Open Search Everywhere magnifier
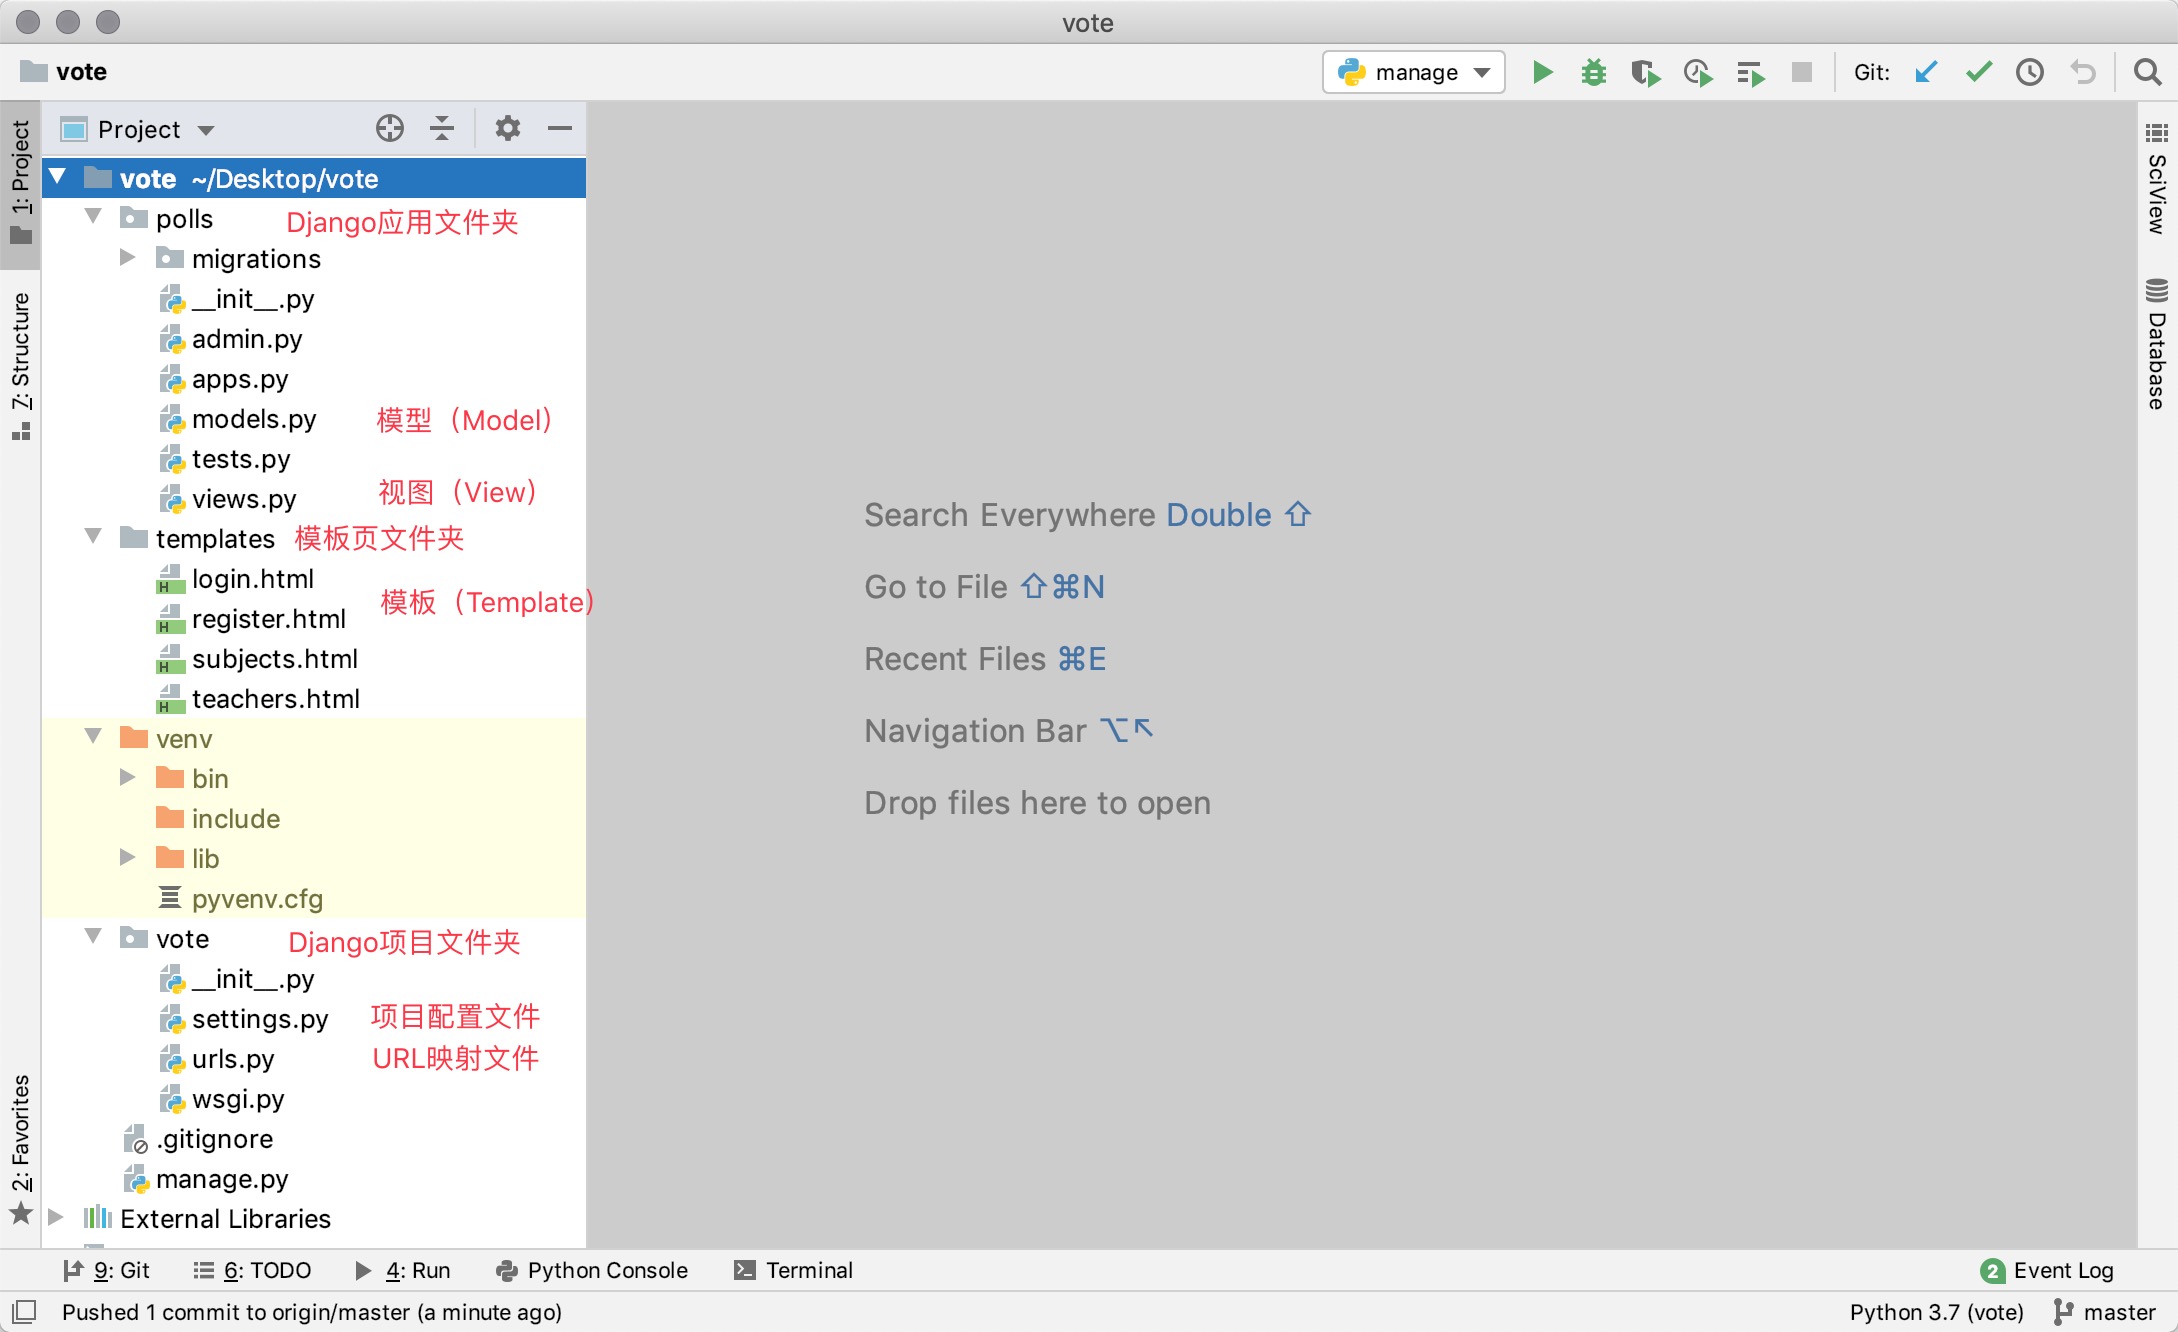 click(x=2147, y=72)
